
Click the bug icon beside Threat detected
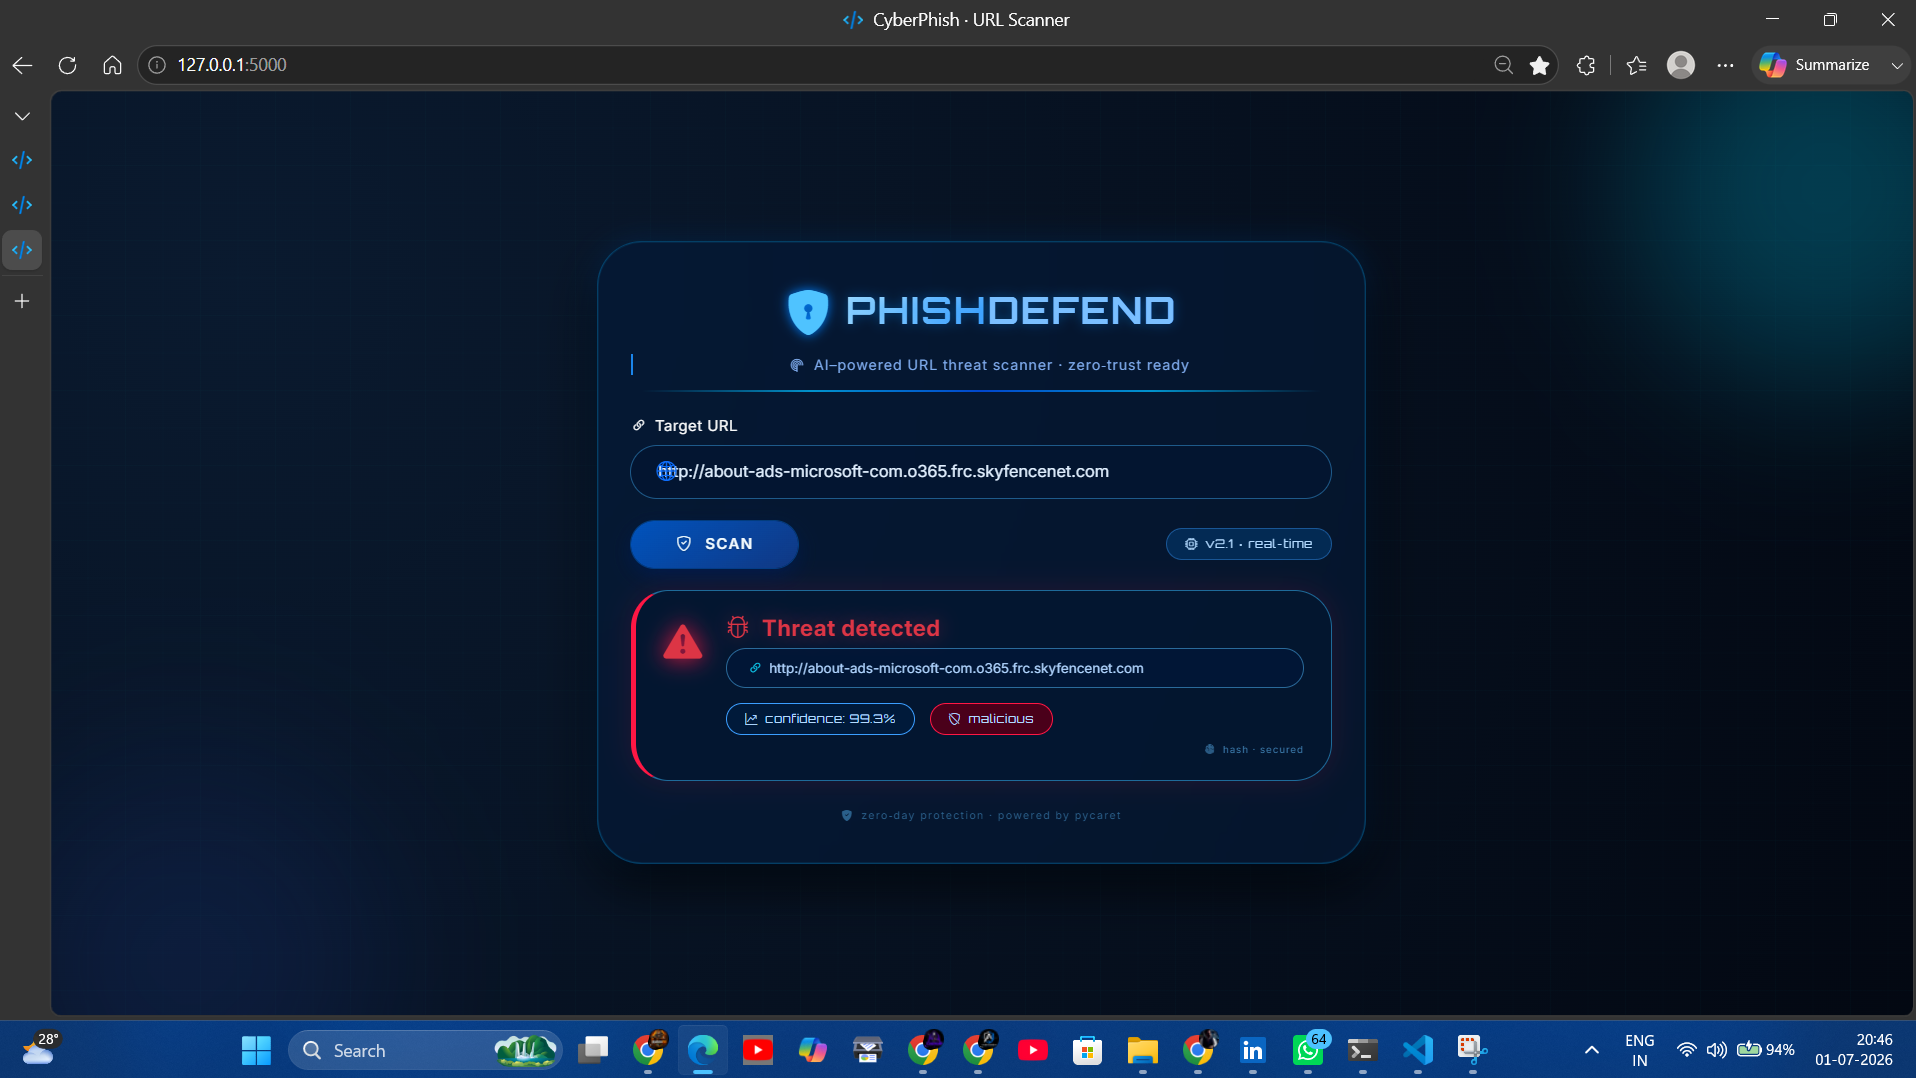coord(738,628)
